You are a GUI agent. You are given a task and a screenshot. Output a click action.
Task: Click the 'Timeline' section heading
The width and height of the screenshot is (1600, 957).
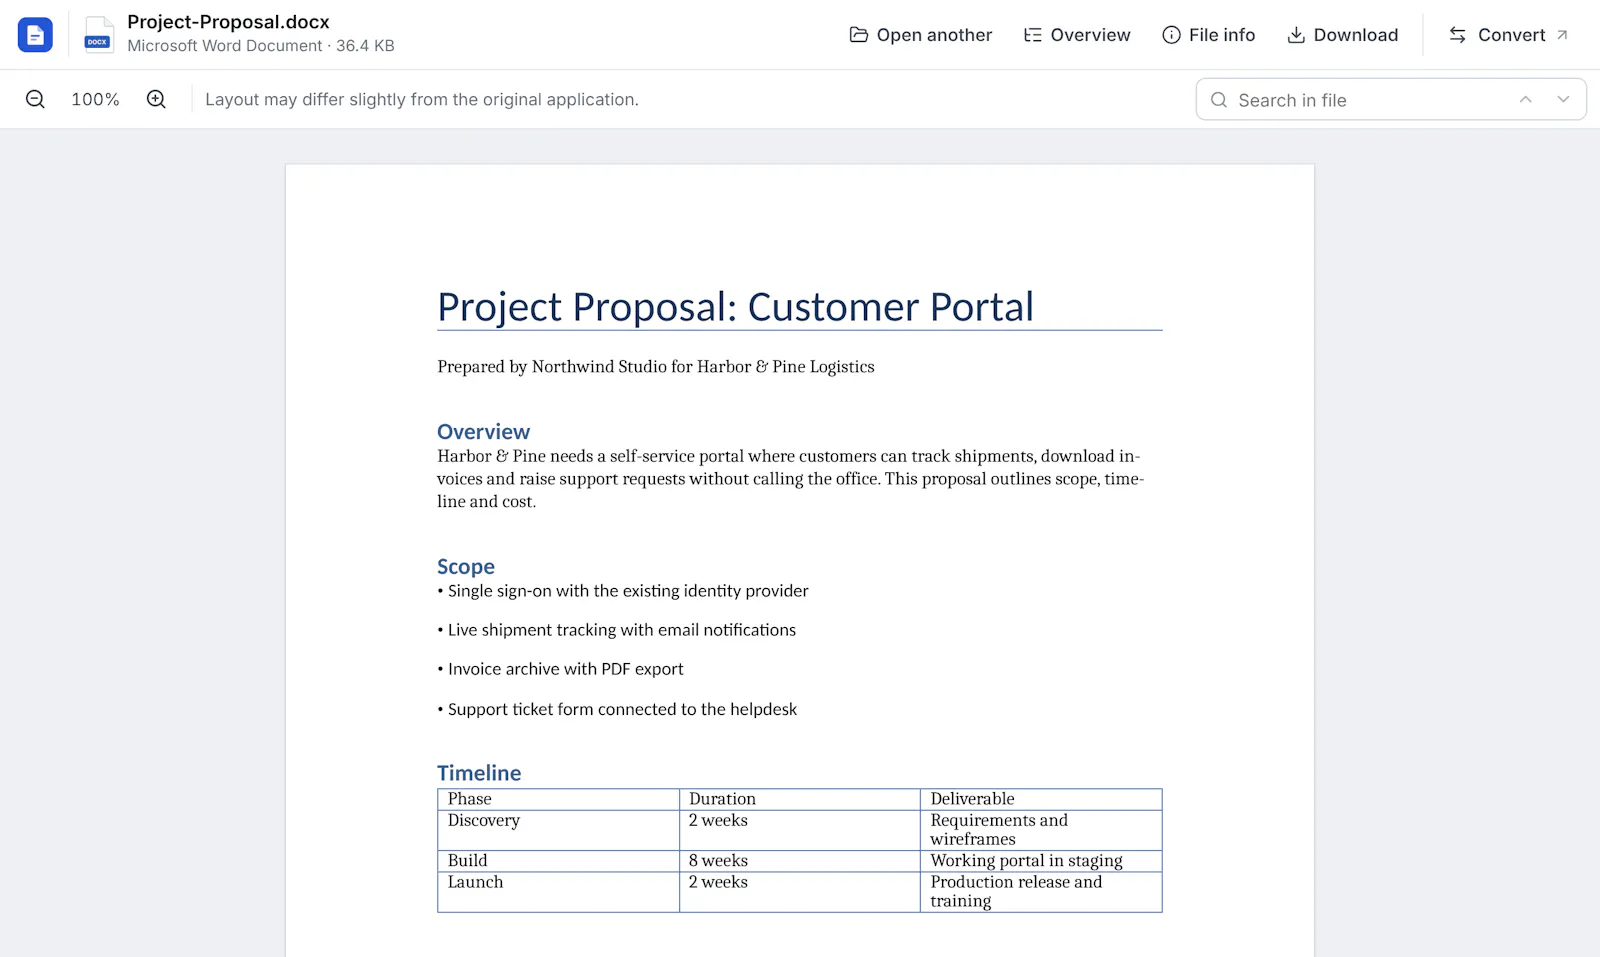pos(479,773)
